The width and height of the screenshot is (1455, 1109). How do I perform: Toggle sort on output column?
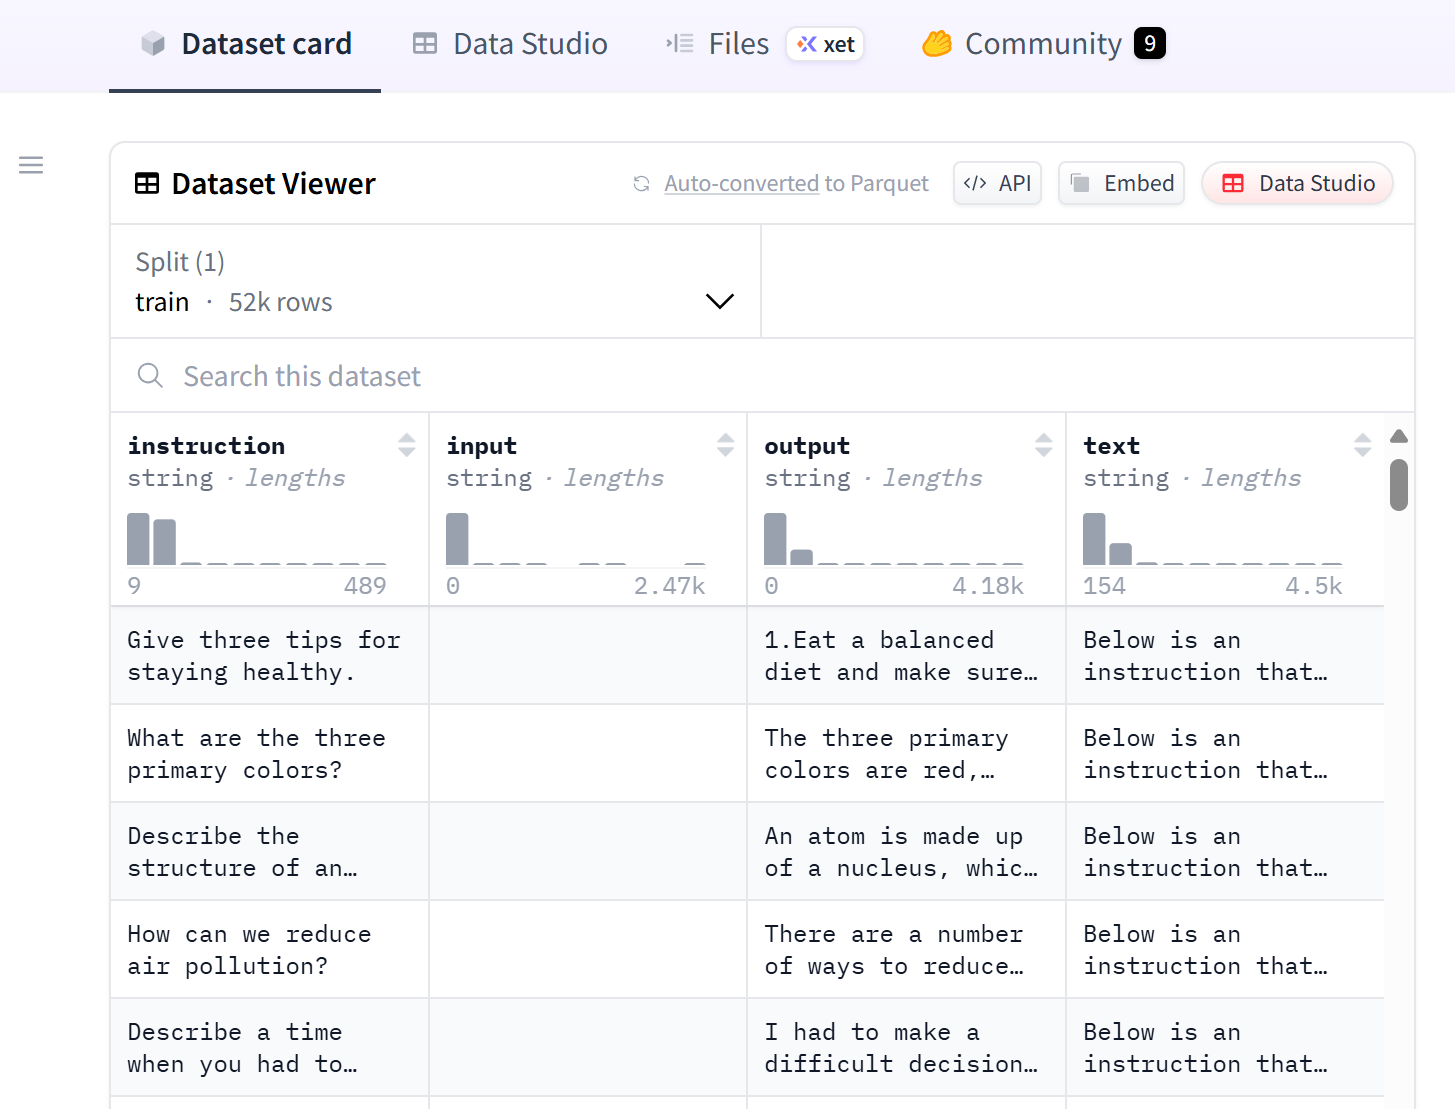[x=1043, y=445]
